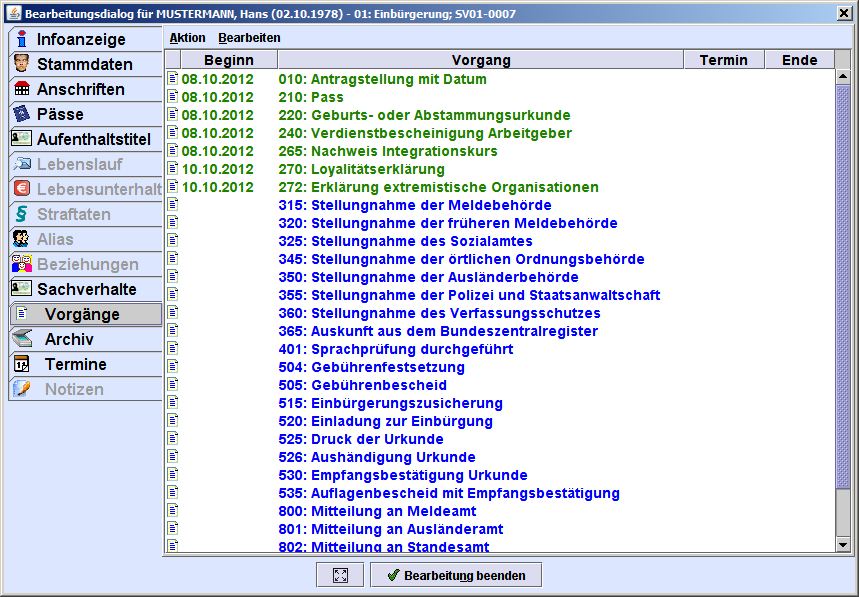
Task: Select 515: Einbürgerungszusicherung
Action: click(391, 403)
